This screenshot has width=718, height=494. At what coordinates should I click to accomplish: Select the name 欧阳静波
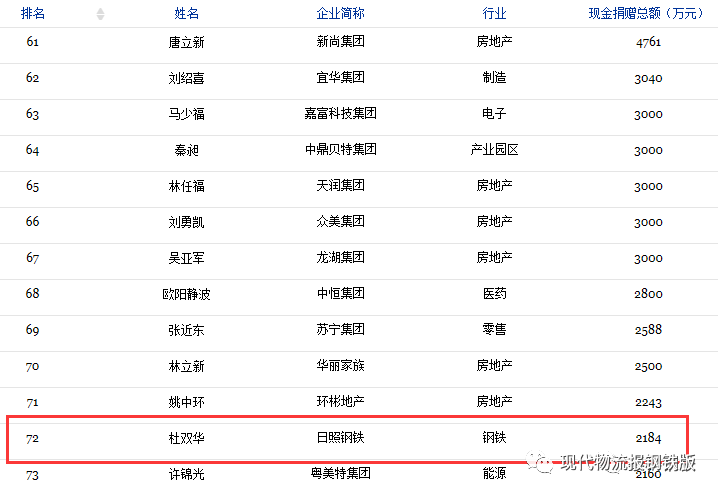tap(186, 294)
